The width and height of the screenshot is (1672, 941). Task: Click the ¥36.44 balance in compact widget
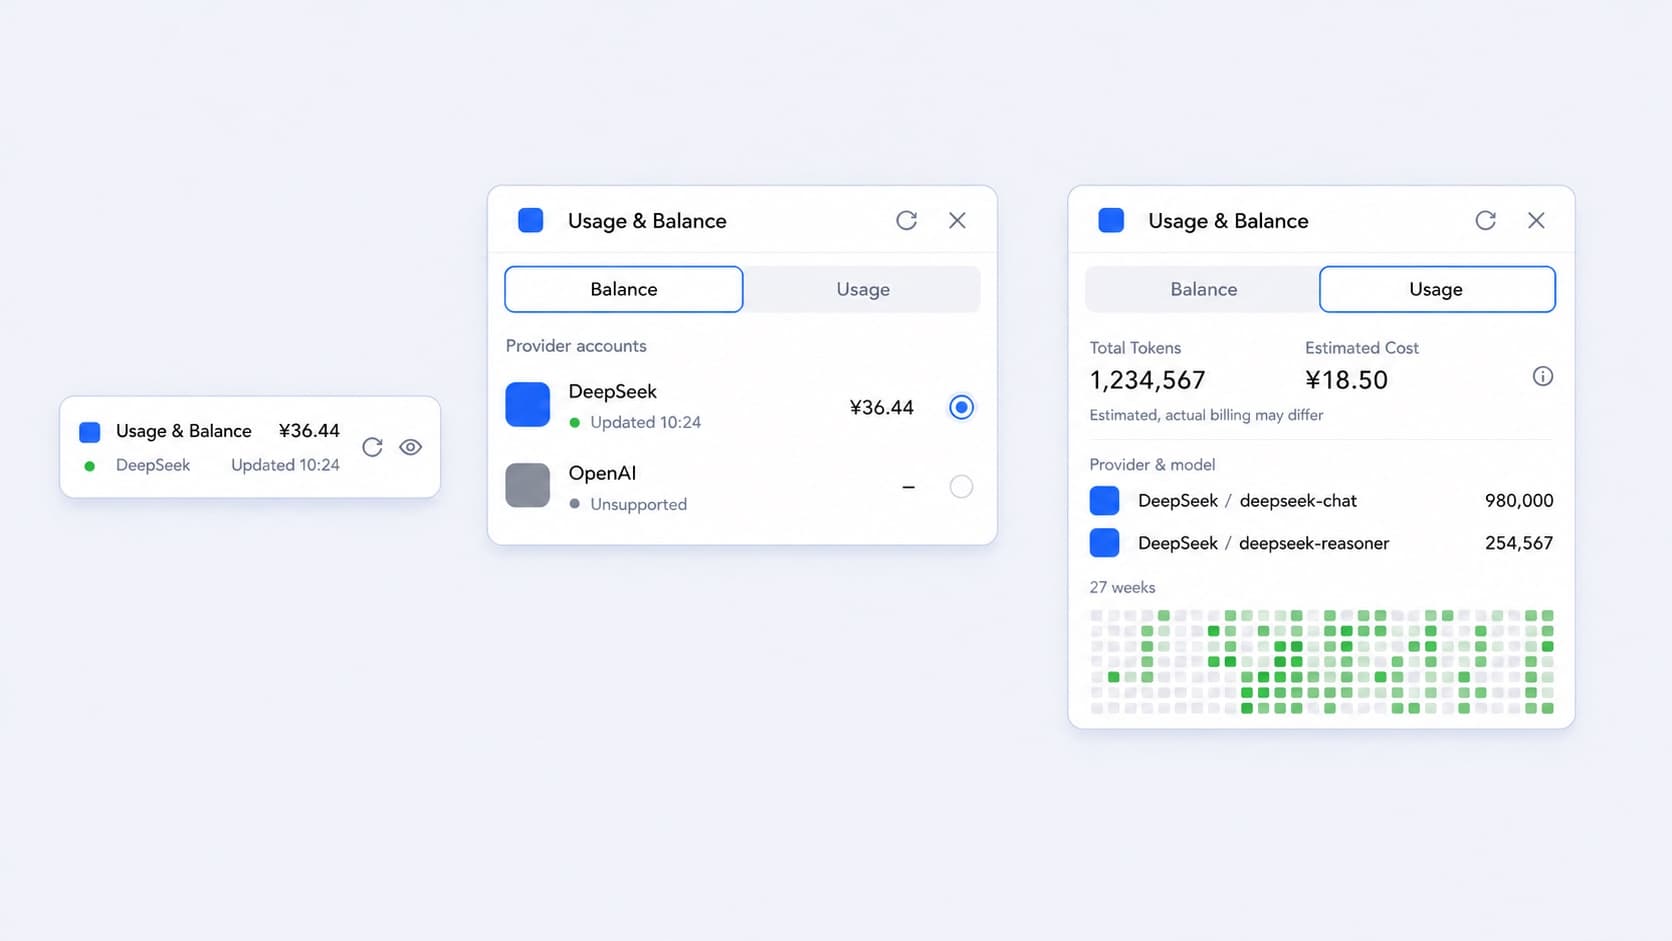coord(309,431)
